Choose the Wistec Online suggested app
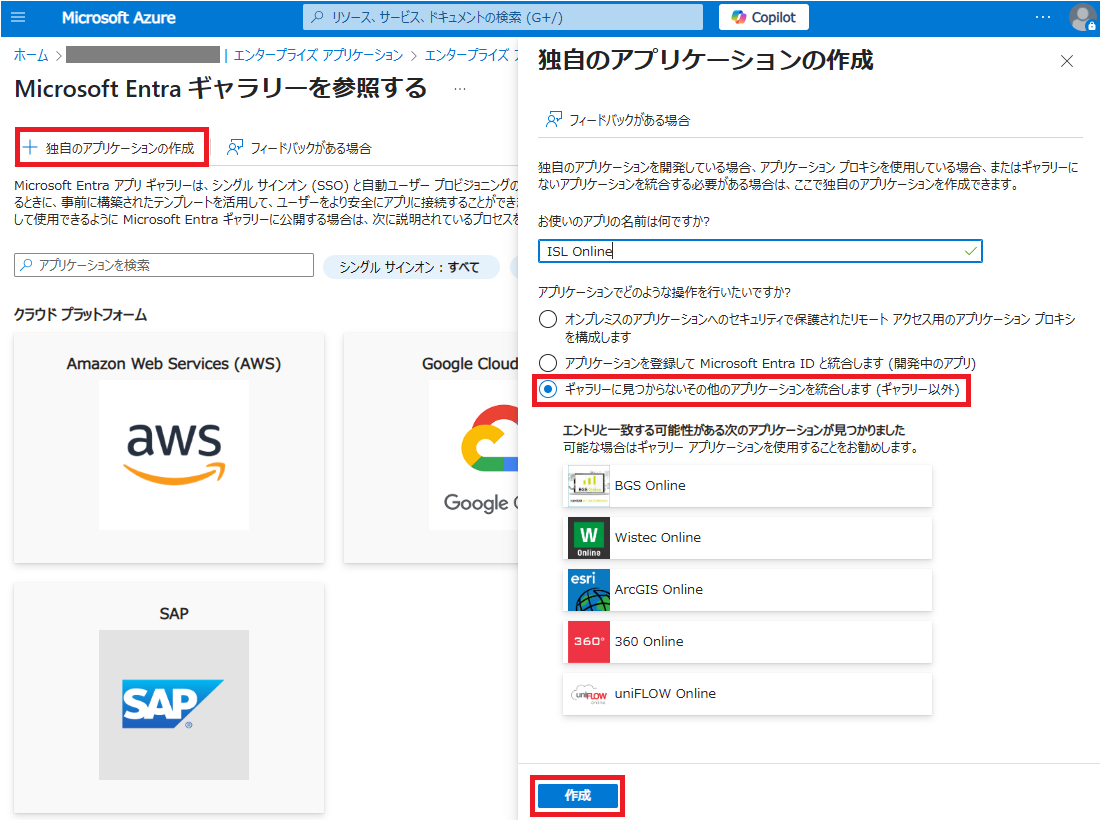 click(x=747, y=537)
